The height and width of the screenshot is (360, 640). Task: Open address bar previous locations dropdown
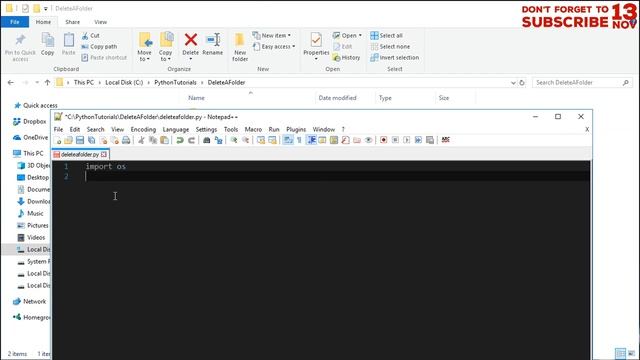513,83
